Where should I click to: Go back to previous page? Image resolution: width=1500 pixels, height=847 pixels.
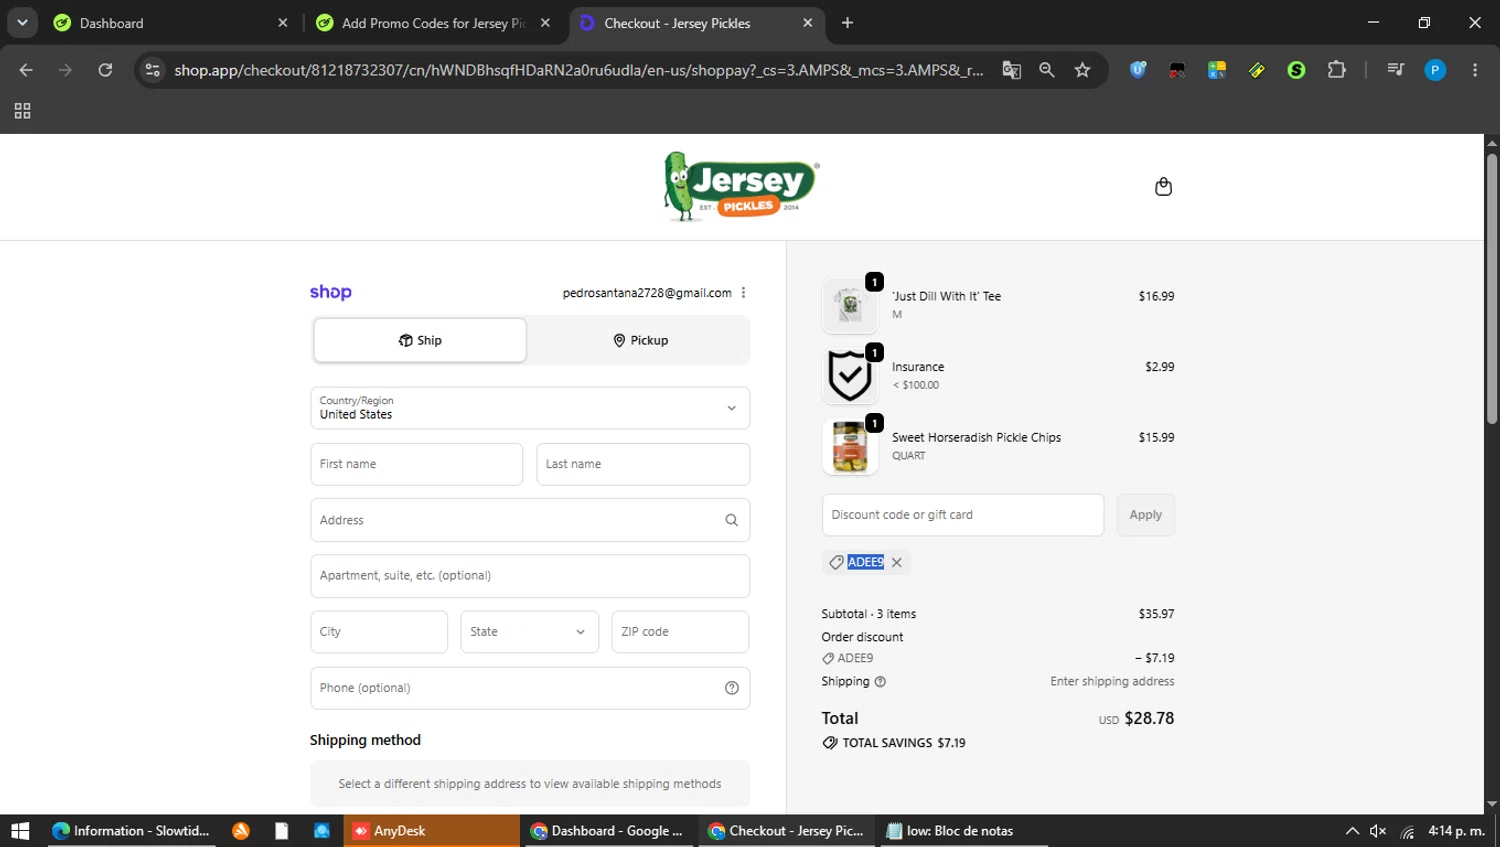(x=26, y=70)
